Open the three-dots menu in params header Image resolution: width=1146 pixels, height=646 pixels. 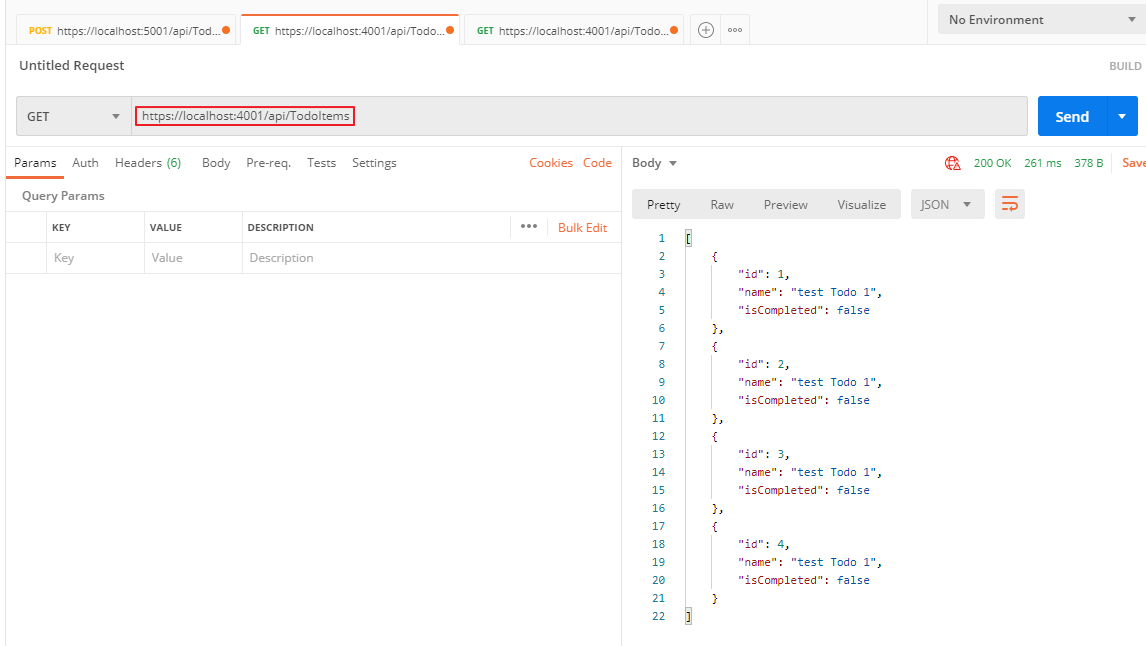[529, 227]
